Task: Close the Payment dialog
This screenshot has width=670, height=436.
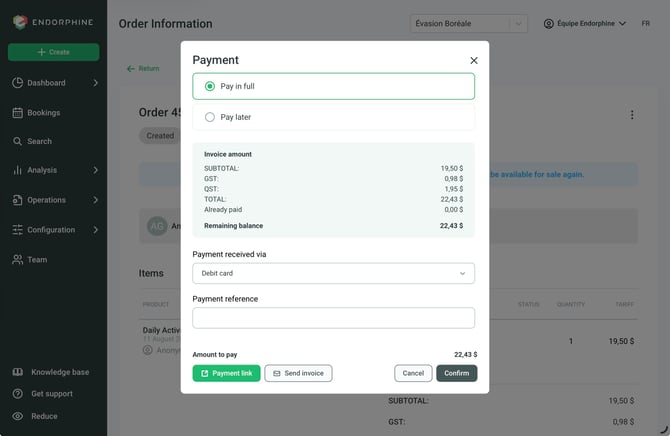Action: [474, 61]
